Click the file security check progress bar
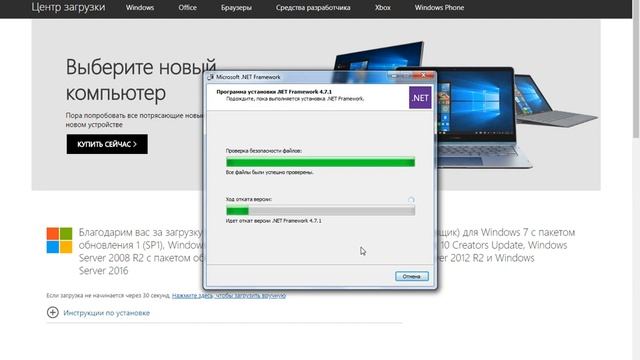This screenshot has width=640, height=360. point(320,162)
